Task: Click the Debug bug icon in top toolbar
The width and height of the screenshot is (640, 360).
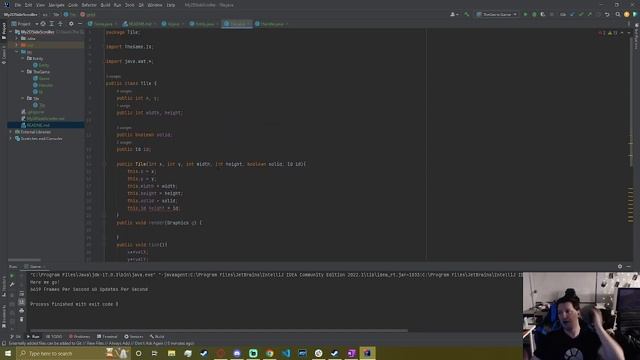Action: pos(534,14)
